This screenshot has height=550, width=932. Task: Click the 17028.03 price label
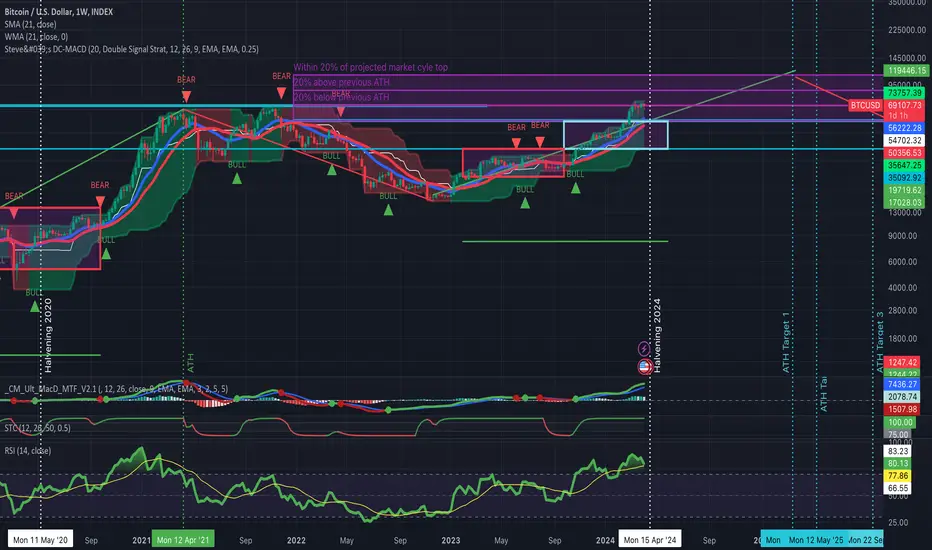click(x=904, y=203)
